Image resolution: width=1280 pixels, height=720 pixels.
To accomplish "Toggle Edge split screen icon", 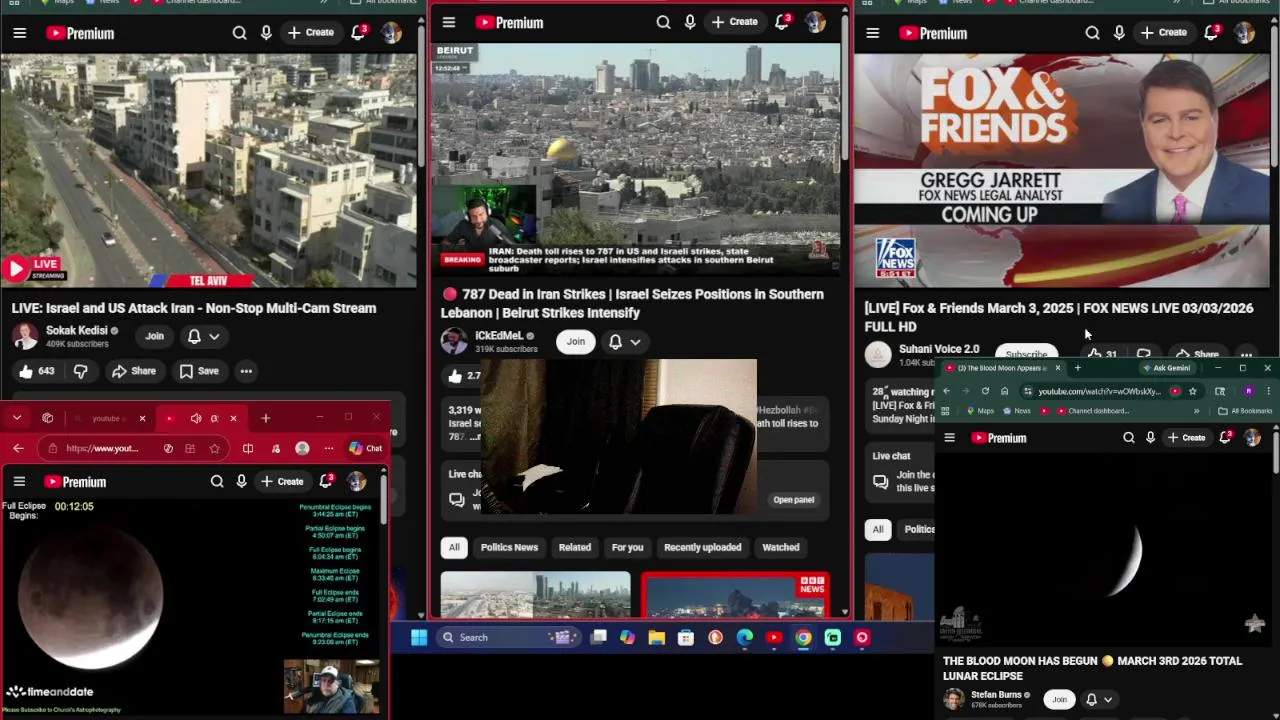I will (248, 448).
